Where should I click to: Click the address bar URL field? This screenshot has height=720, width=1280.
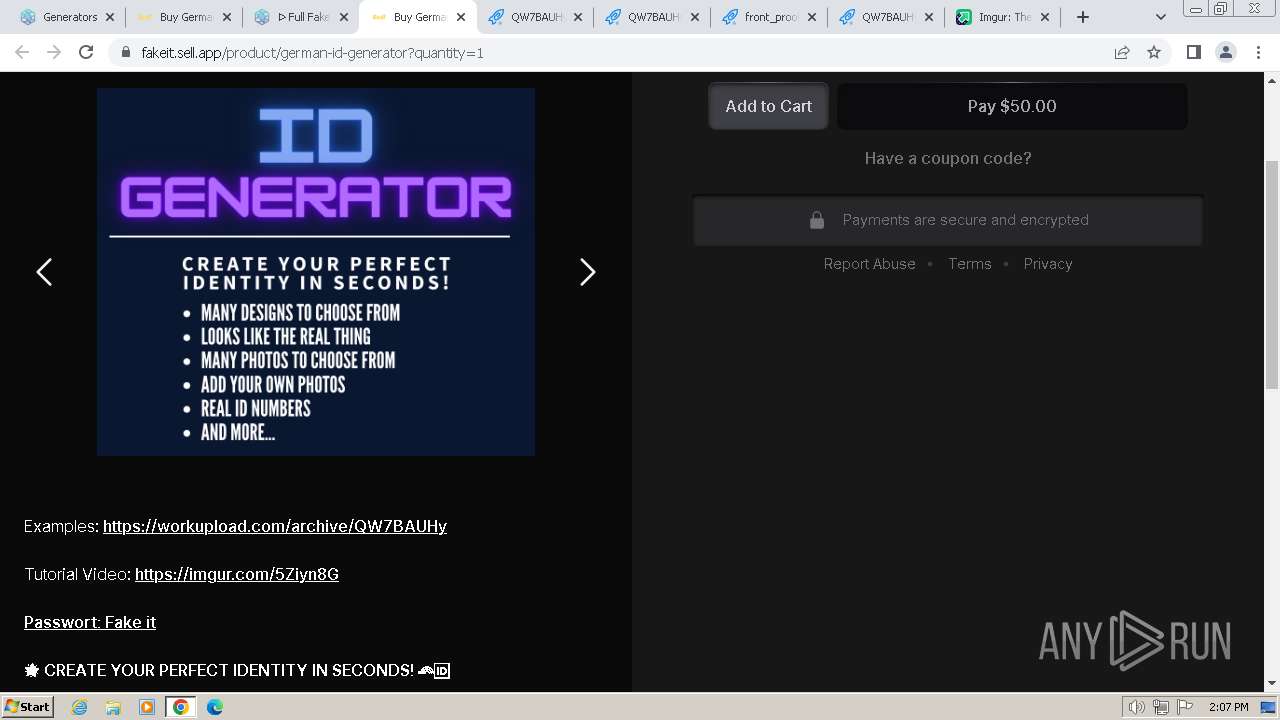[620, 52]
